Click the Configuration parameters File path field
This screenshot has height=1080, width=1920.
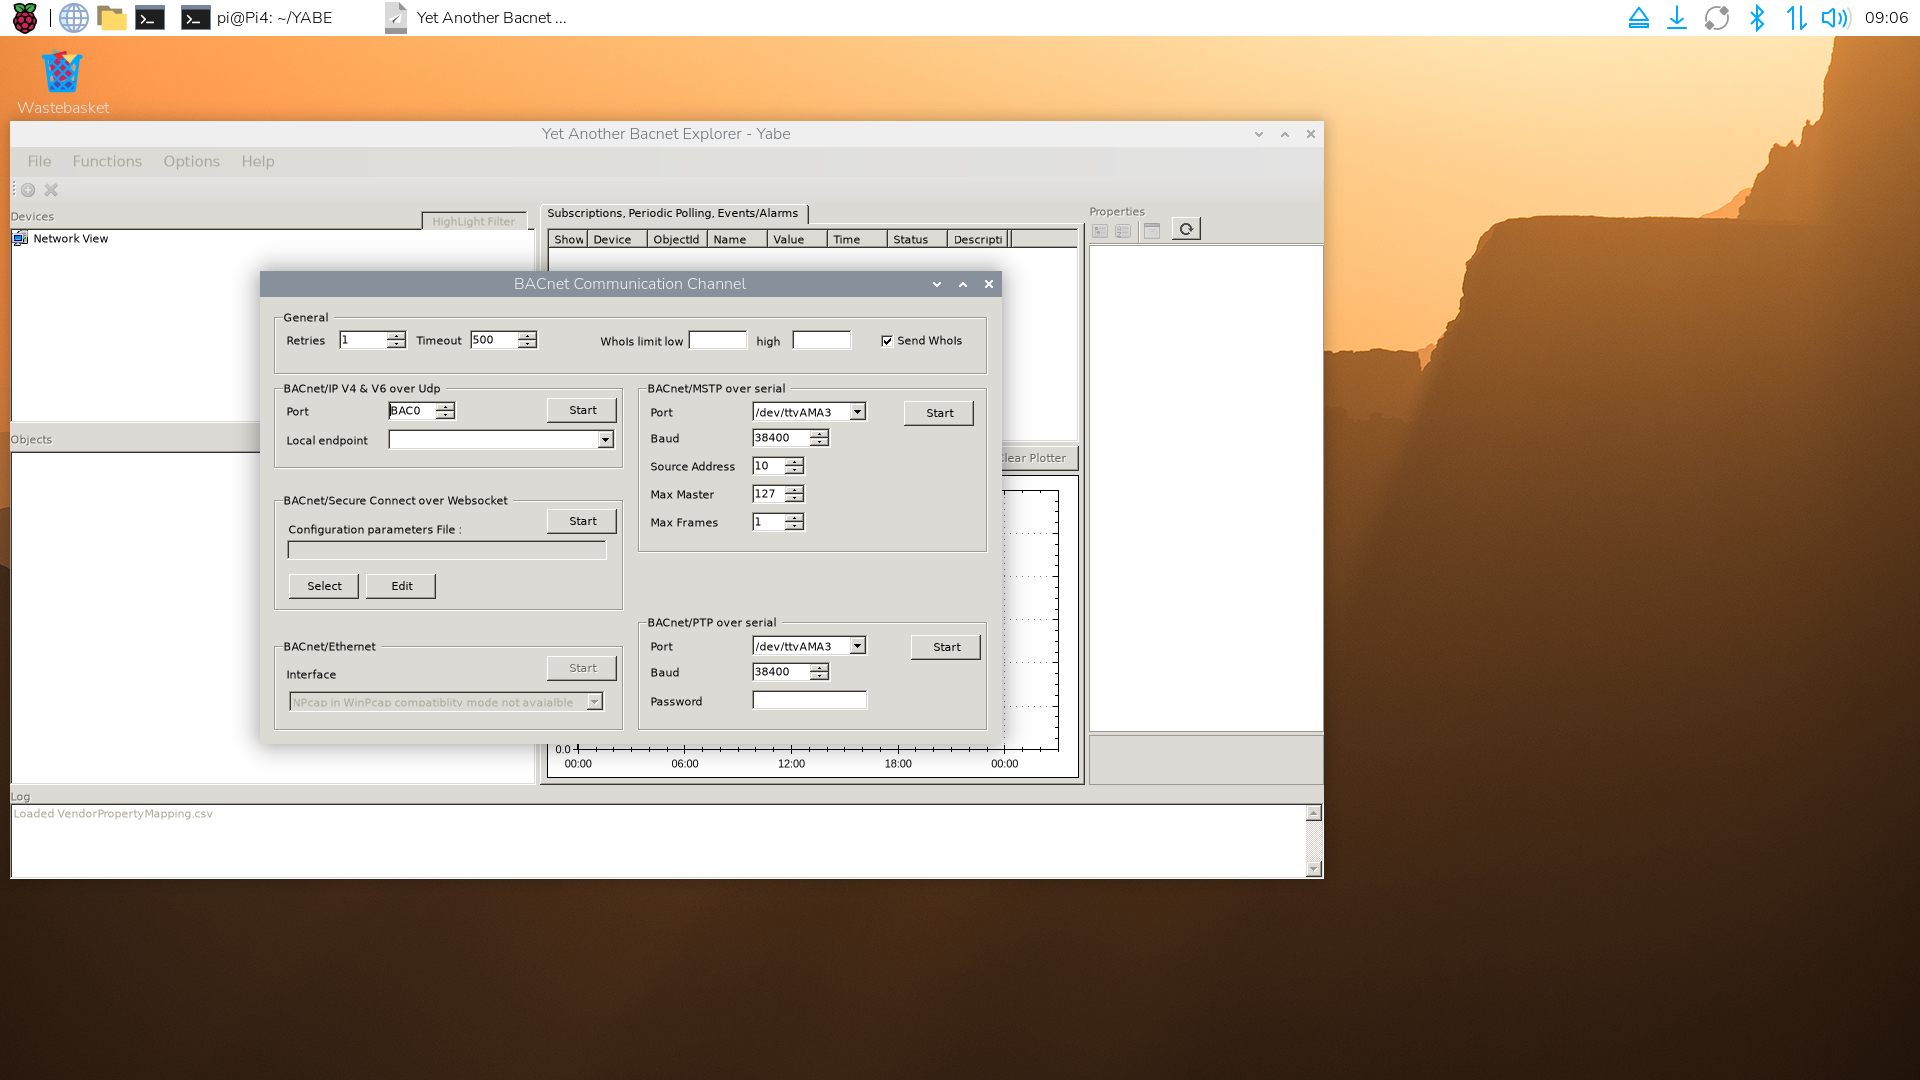(x=447, y=550)
